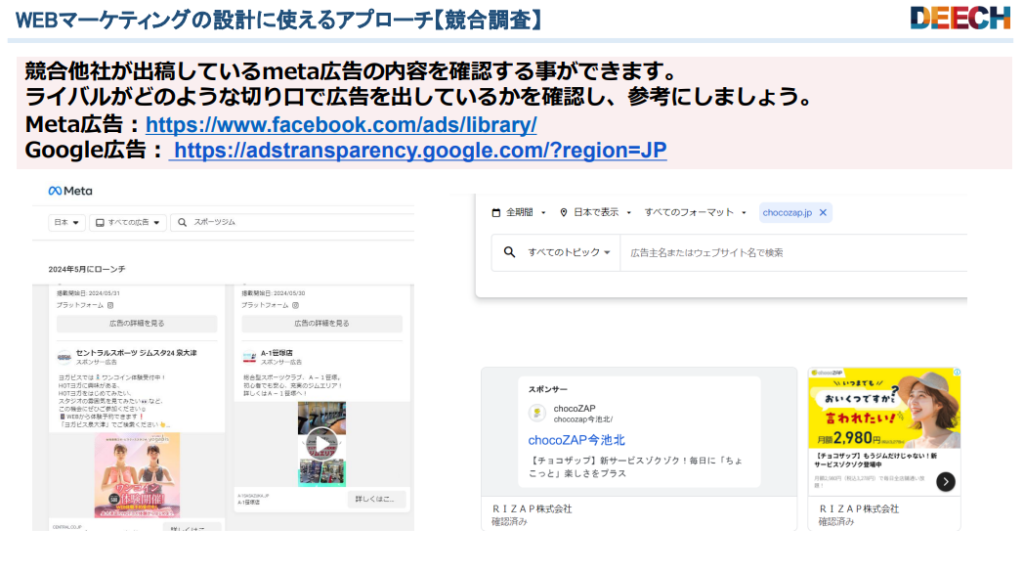Click the A-1笹塚店 advertiser logo icon

tap(249, 357)
